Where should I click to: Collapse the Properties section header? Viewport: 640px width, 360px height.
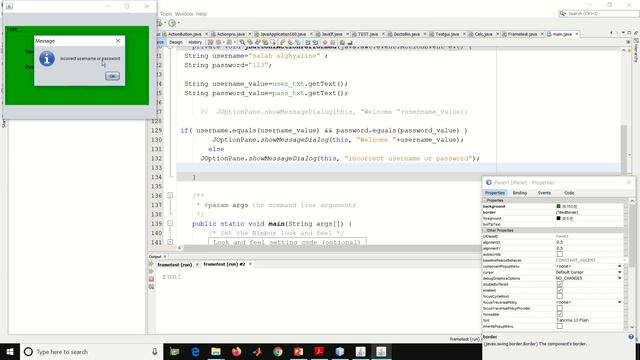click(484, 200)
